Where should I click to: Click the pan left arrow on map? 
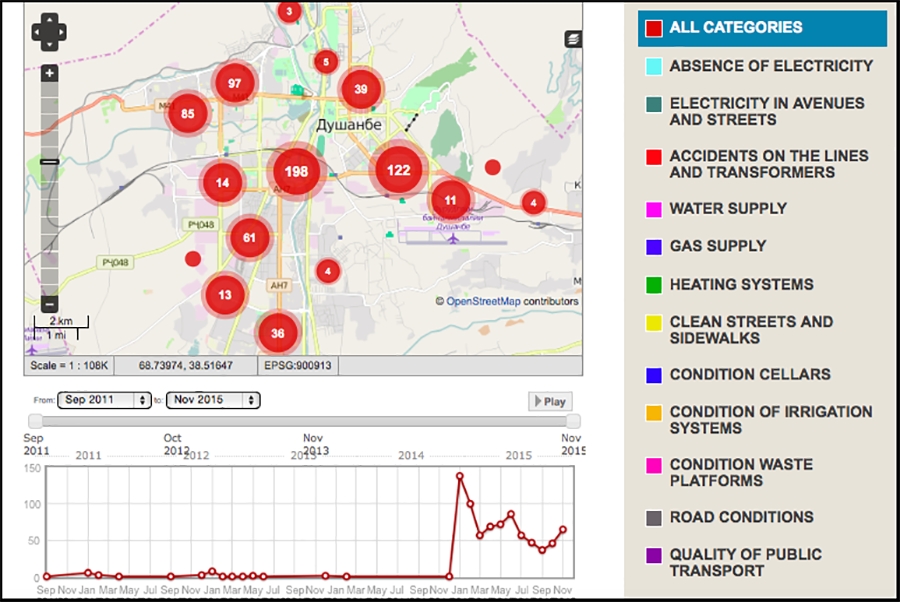point(36,33)
